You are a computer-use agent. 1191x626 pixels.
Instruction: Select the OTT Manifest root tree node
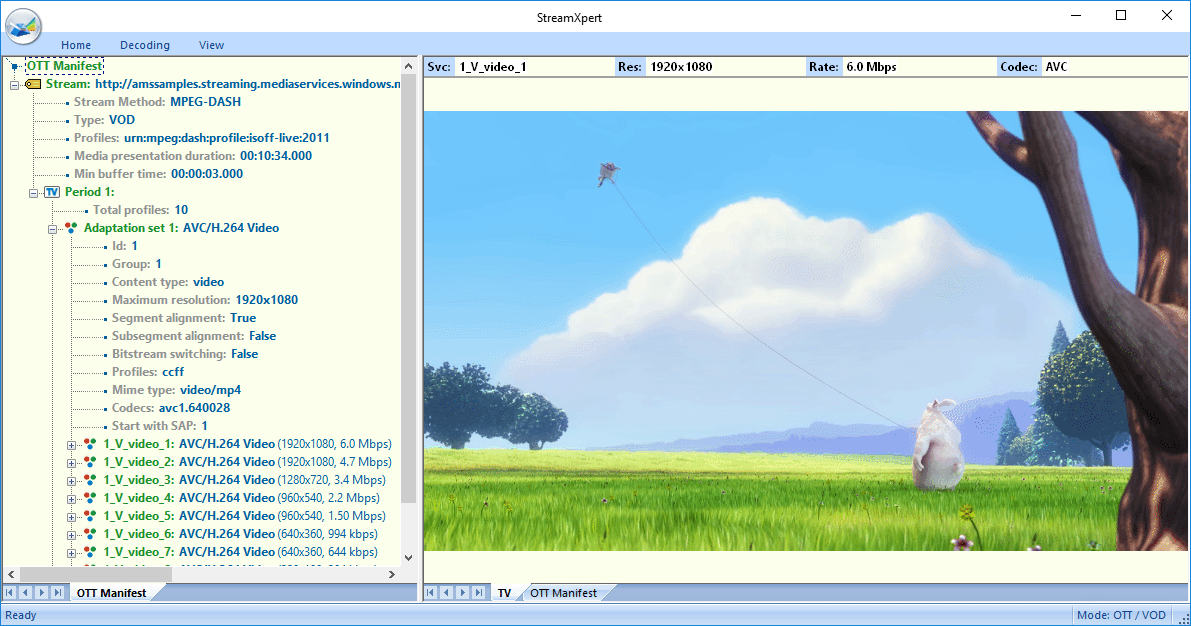click(x=65, y=66)
